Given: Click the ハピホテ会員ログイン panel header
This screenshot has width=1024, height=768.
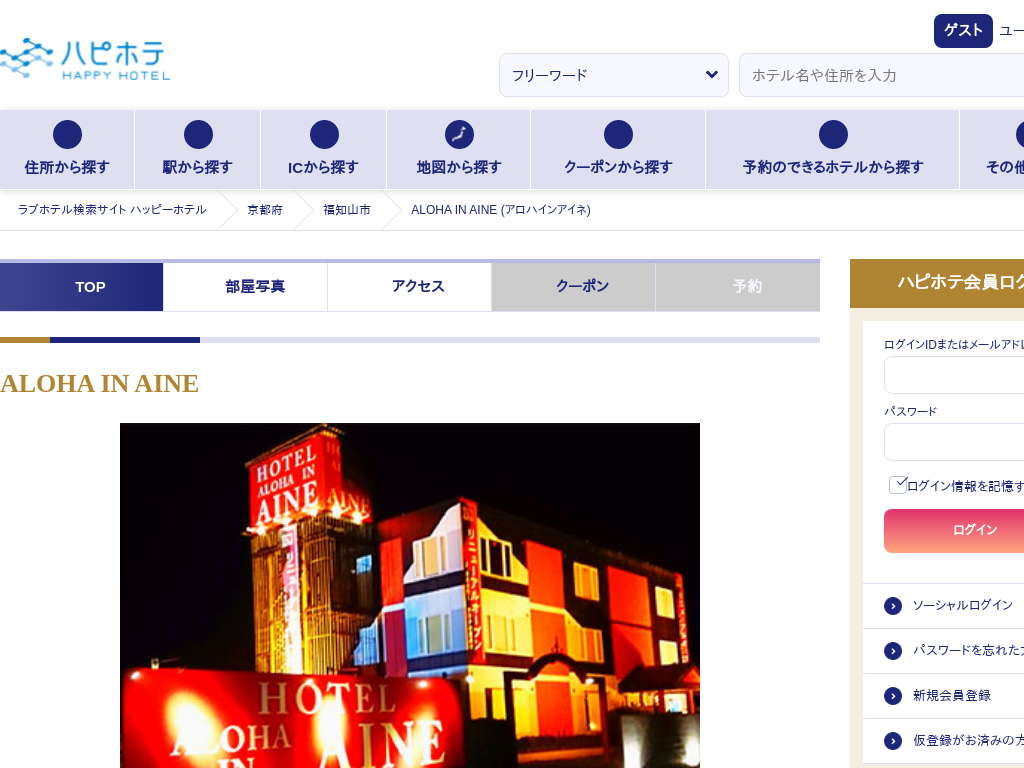Looking at the screenshot, I should point(937,283).
